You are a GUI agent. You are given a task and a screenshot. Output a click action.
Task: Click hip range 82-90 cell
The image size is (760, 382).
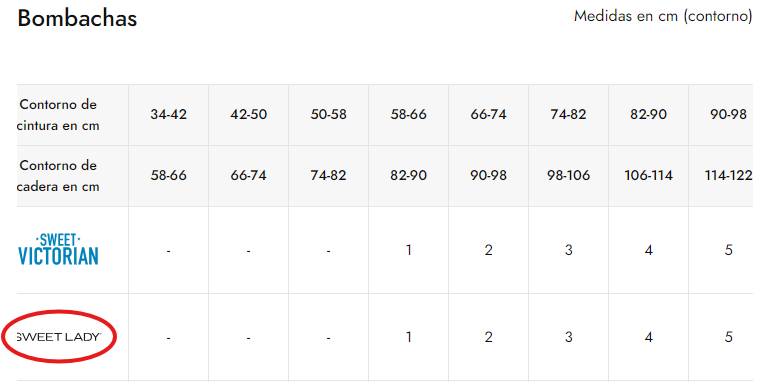click(x=409, y=175)
